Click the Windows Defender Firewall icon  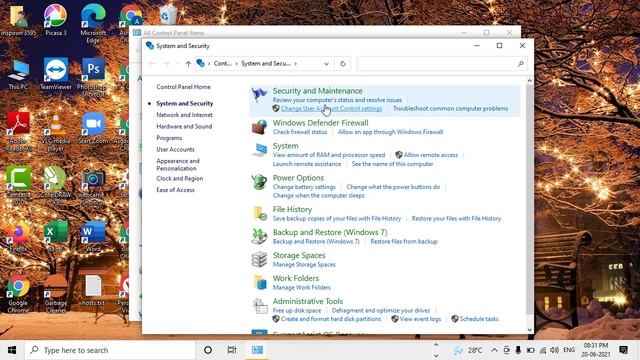coord(259,127)
